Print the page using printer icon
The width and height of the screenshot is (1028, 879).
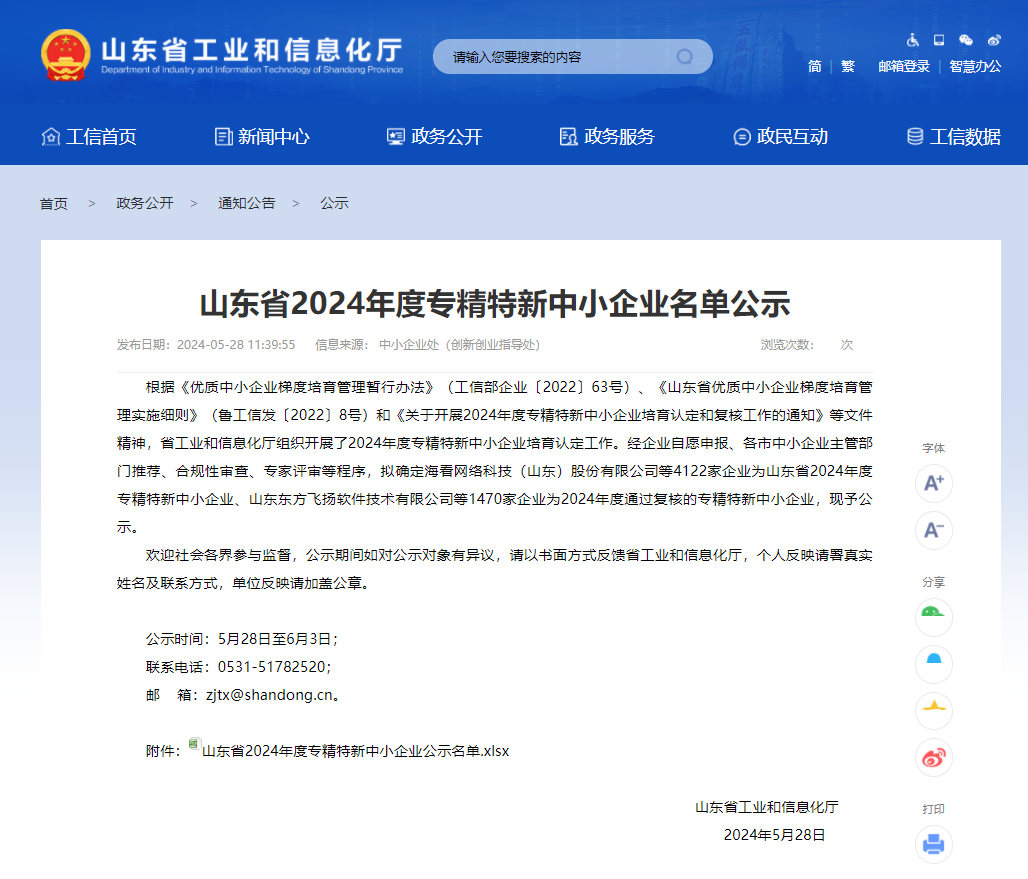coord(933,844)
